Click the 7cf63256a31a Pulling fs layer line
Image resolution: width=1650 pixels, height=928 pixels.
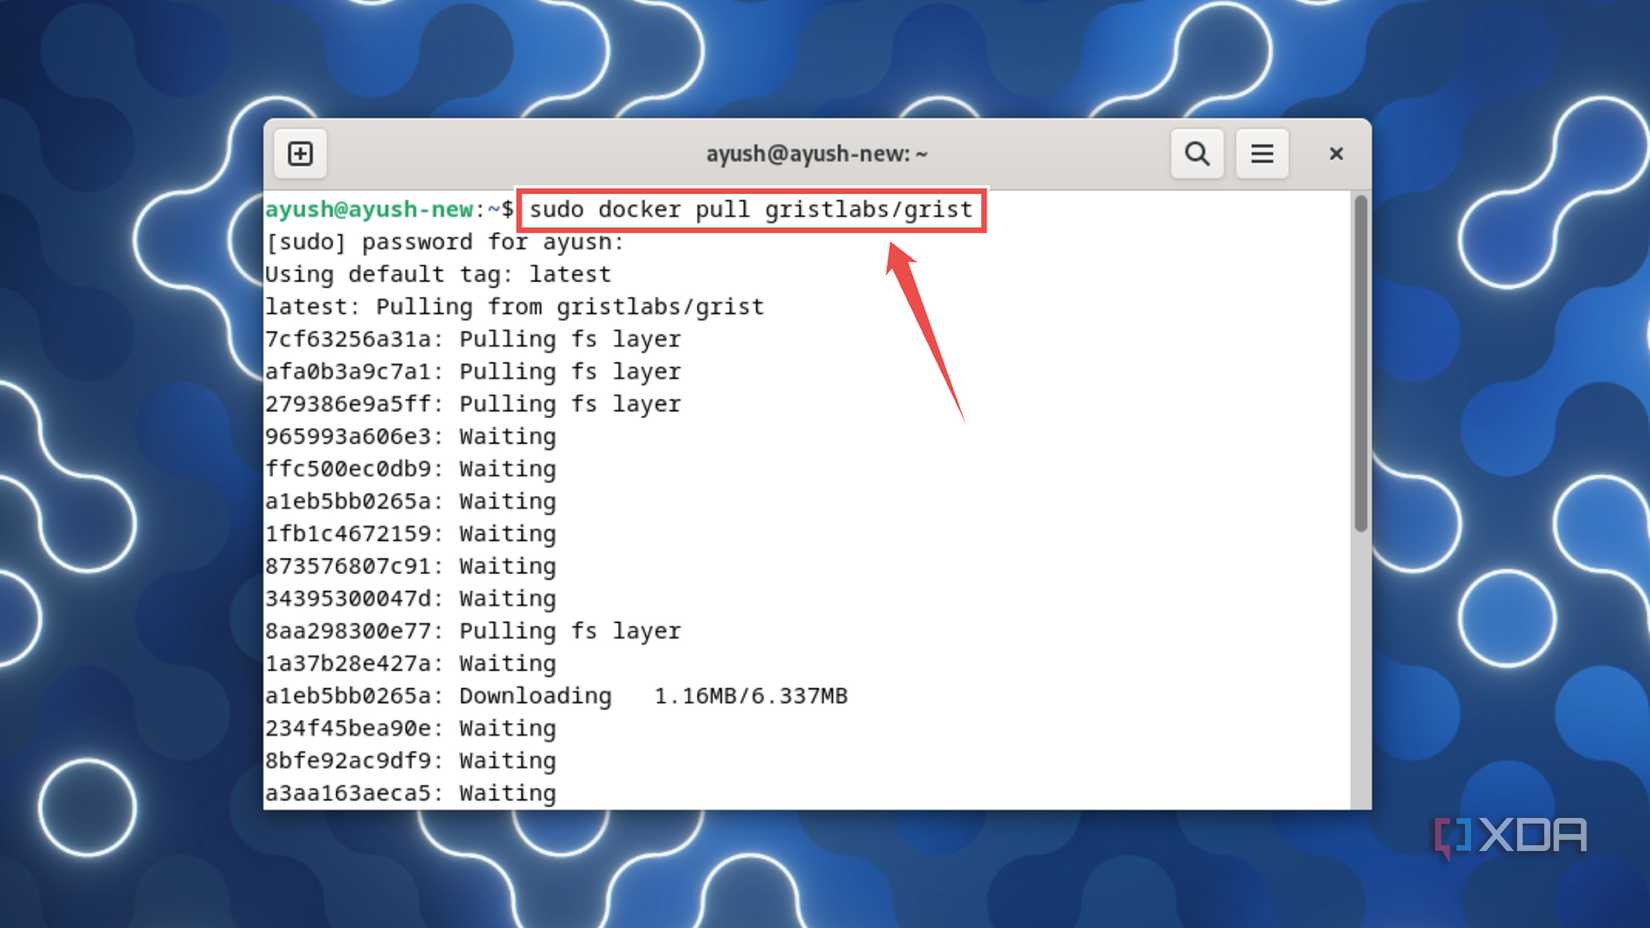click(473, 339)
